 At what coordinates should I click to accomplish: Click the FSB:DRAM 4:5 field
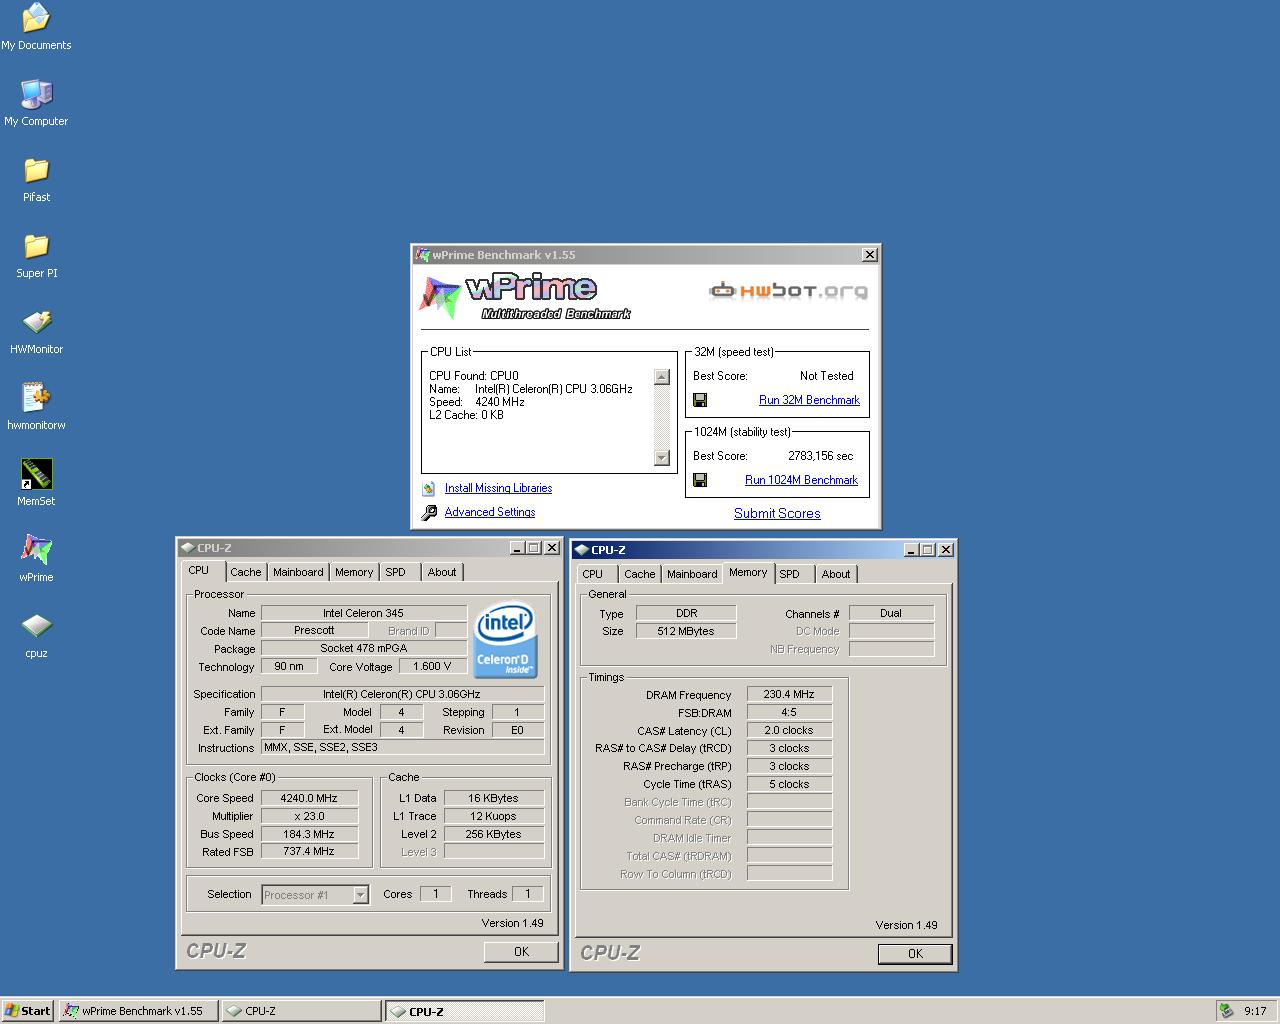[x=789, y=712]
